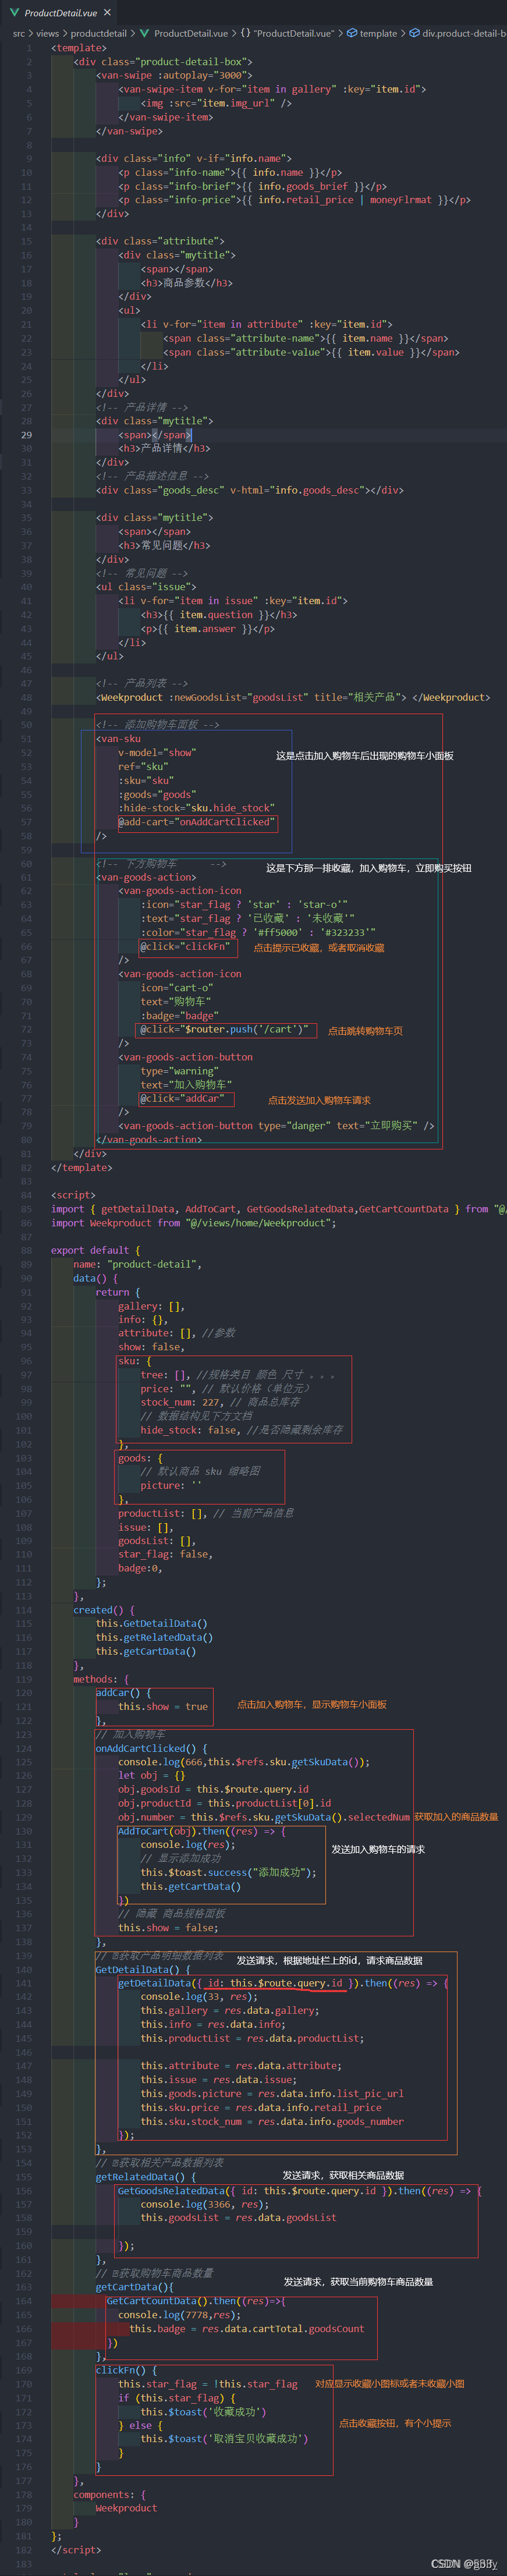507x2576 pixels.
Task: Click the <h3>商品参数</h3> heading line
Action: (x=186, y=283)
